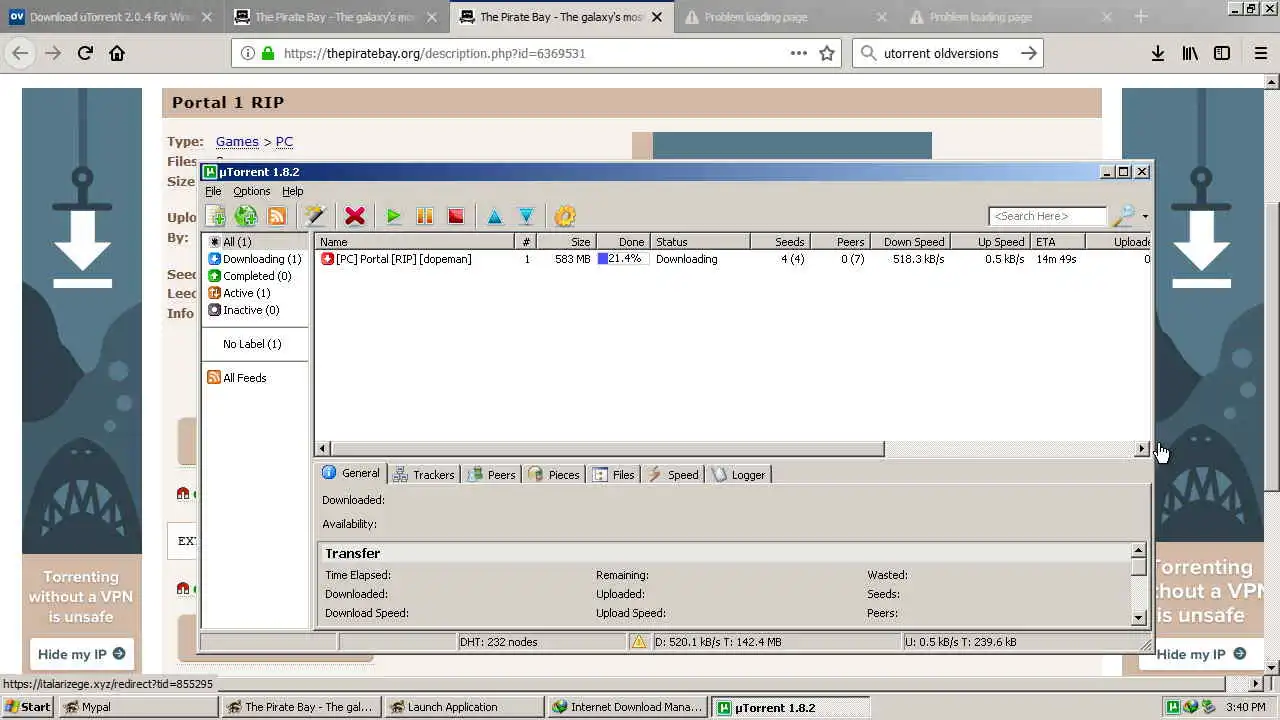Click the Games link on Pirate Bay page
The width and height of the screenshot is (1280, 720).
pos(237,142)
